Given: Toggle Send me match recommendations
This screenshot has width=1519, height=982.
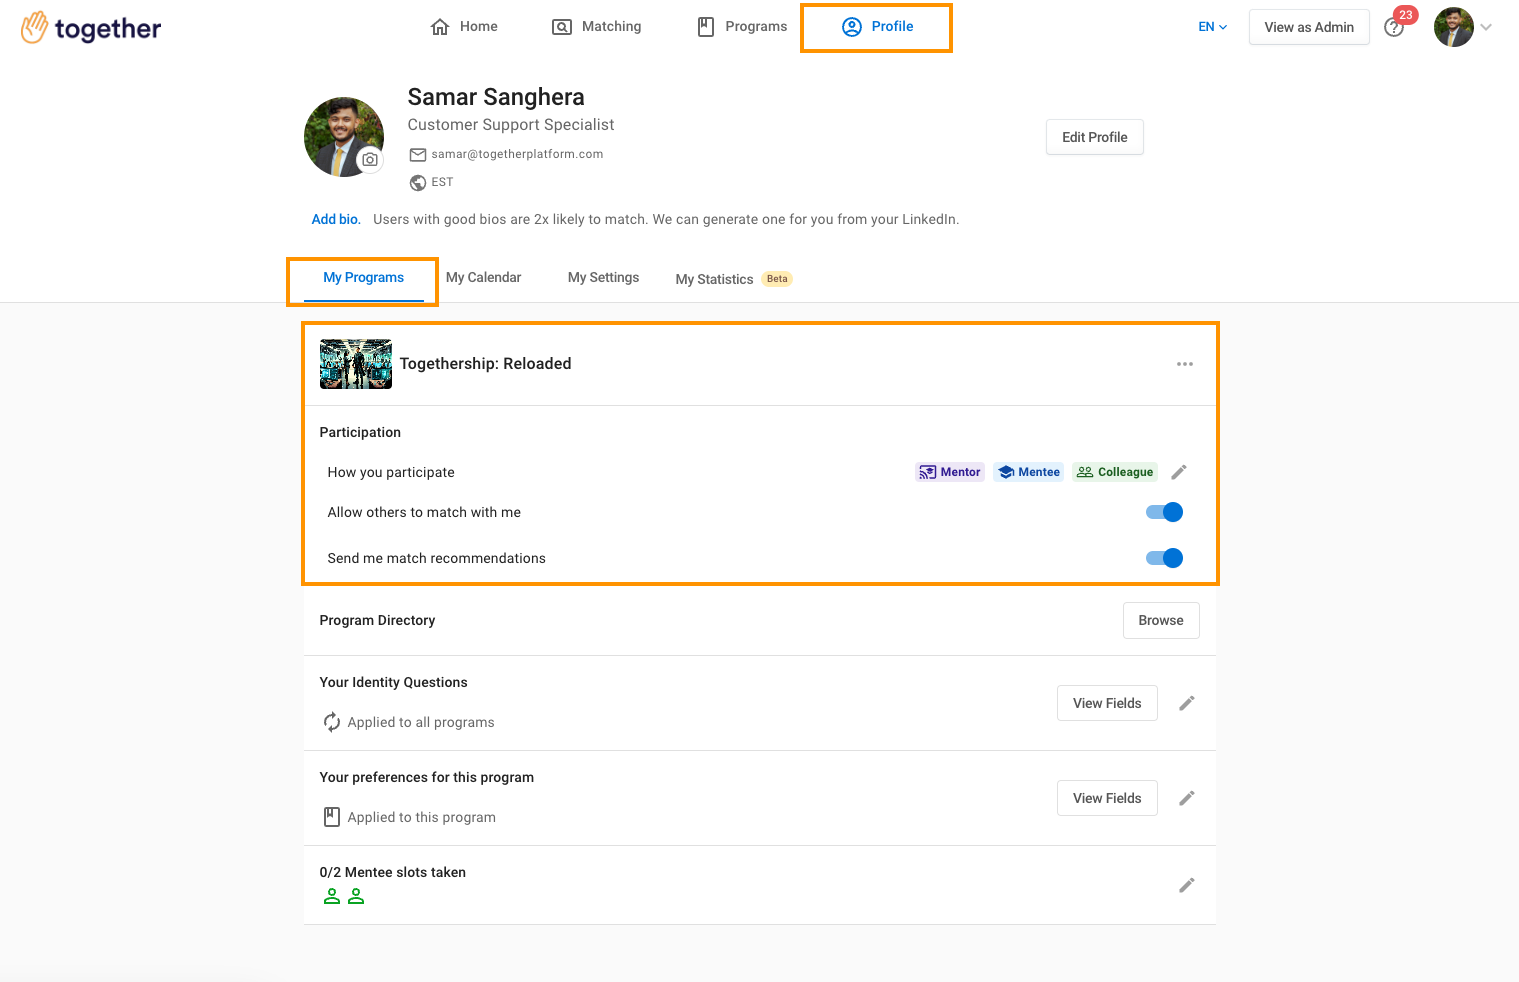Looking at the screenshot, I should pos(1164,558).
